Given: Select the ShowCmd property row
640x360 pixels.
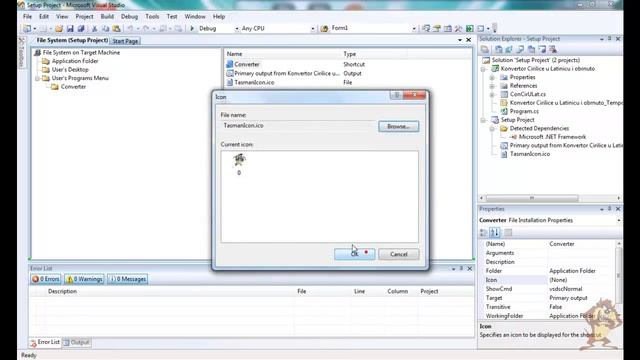Looking at the screenshot, I should pos(549,289).
